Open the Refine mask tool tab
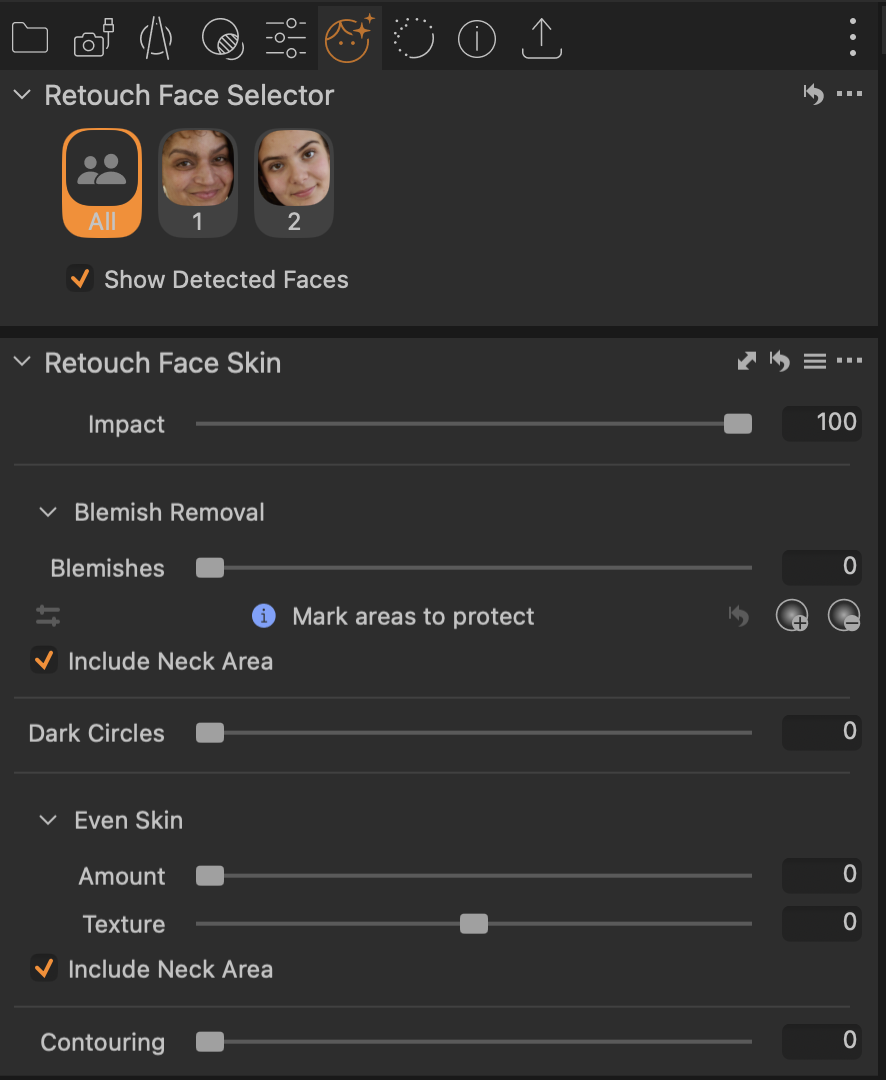 413,37
